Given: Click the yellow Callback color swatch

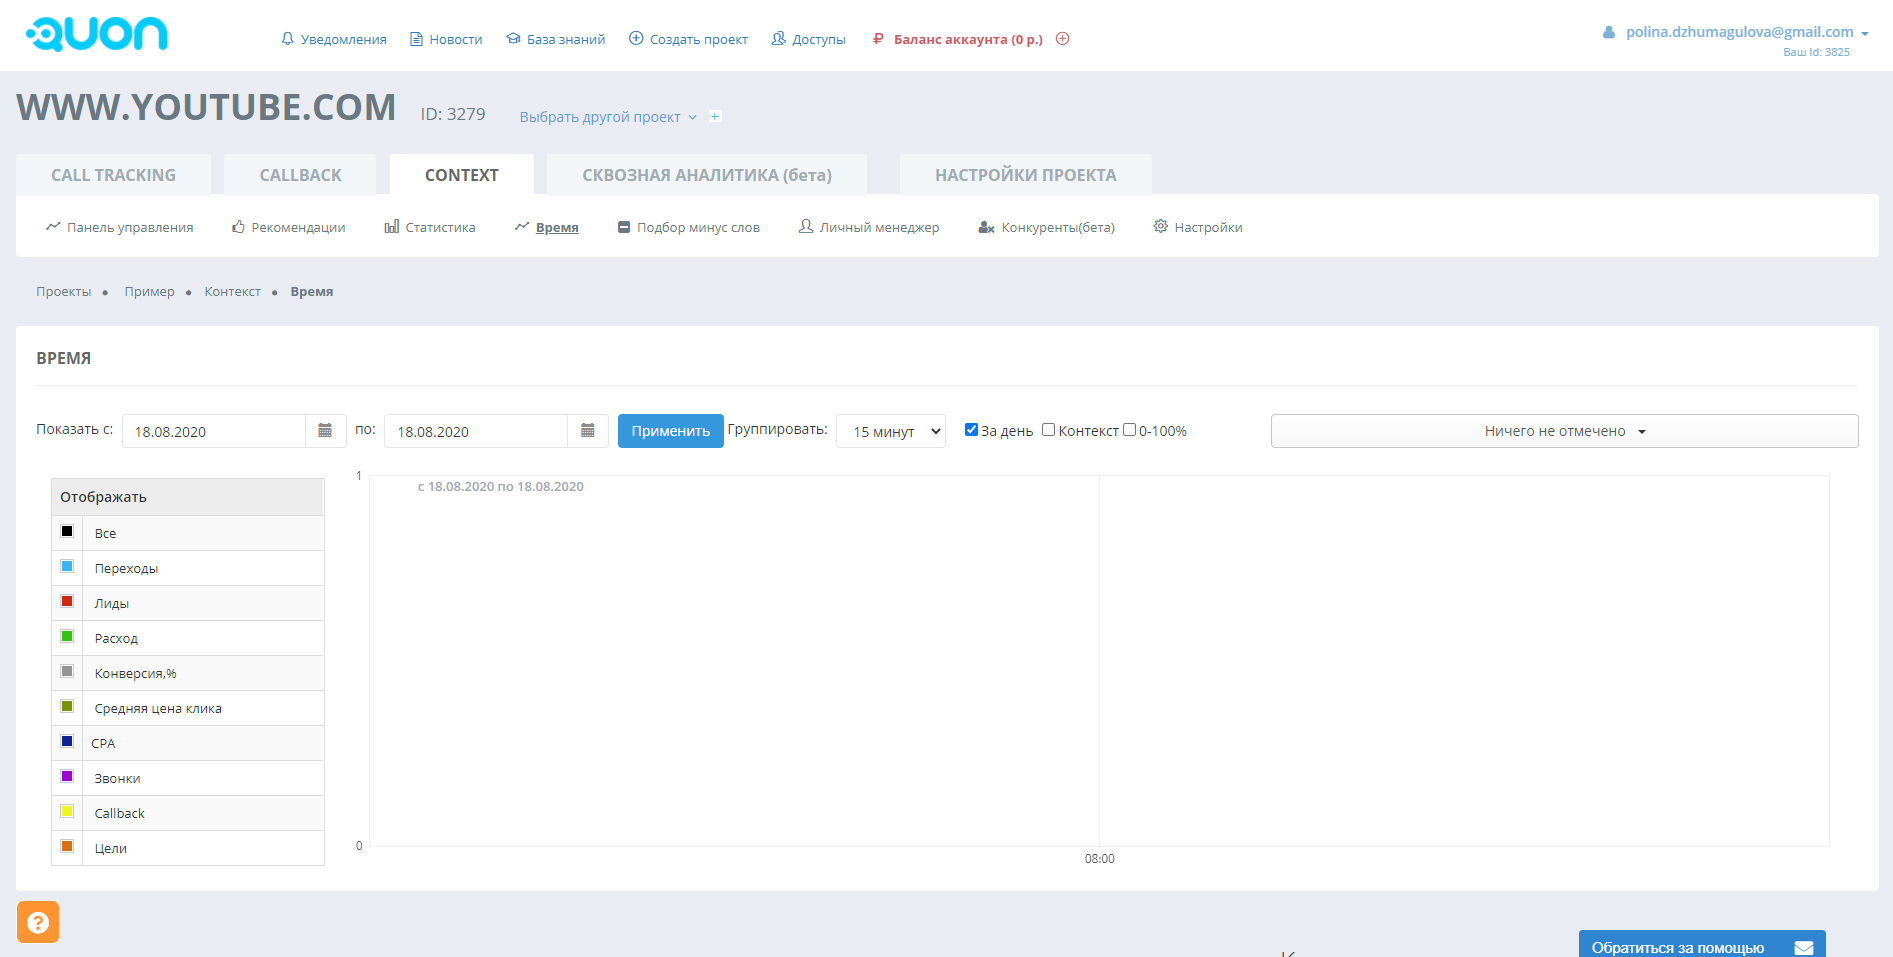Looking at the screenshot, I should pyautogui.click(x=67, y=811).
